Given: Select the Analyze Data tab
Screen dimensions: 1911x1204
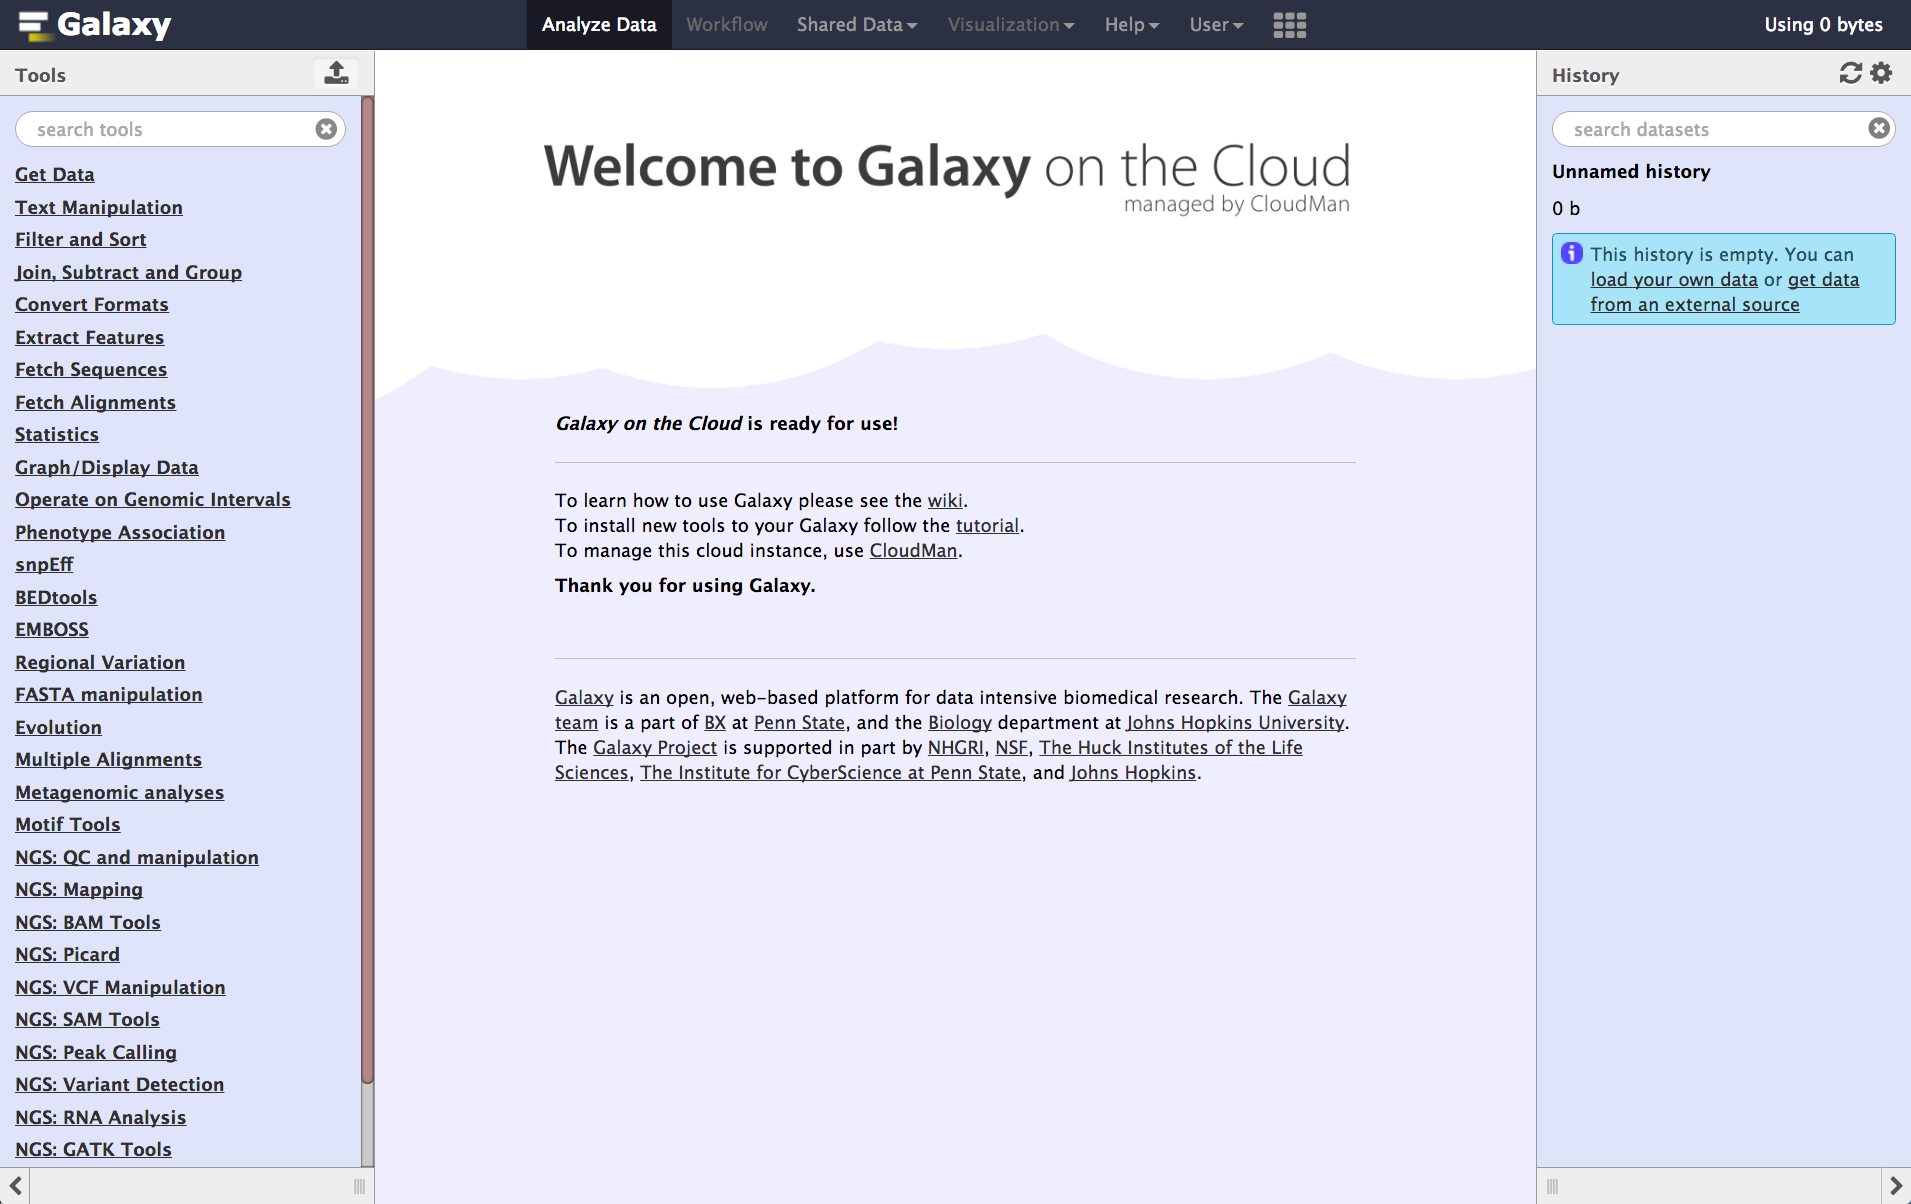Looking at the screenshot, I should (x=599, y=25).
